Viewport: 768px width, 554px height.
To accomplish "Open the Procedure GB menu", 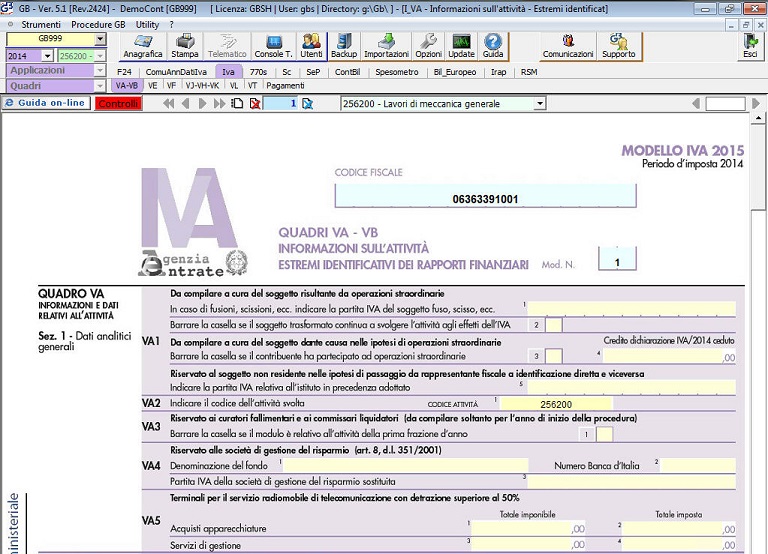I will click(x=98, y=24).
